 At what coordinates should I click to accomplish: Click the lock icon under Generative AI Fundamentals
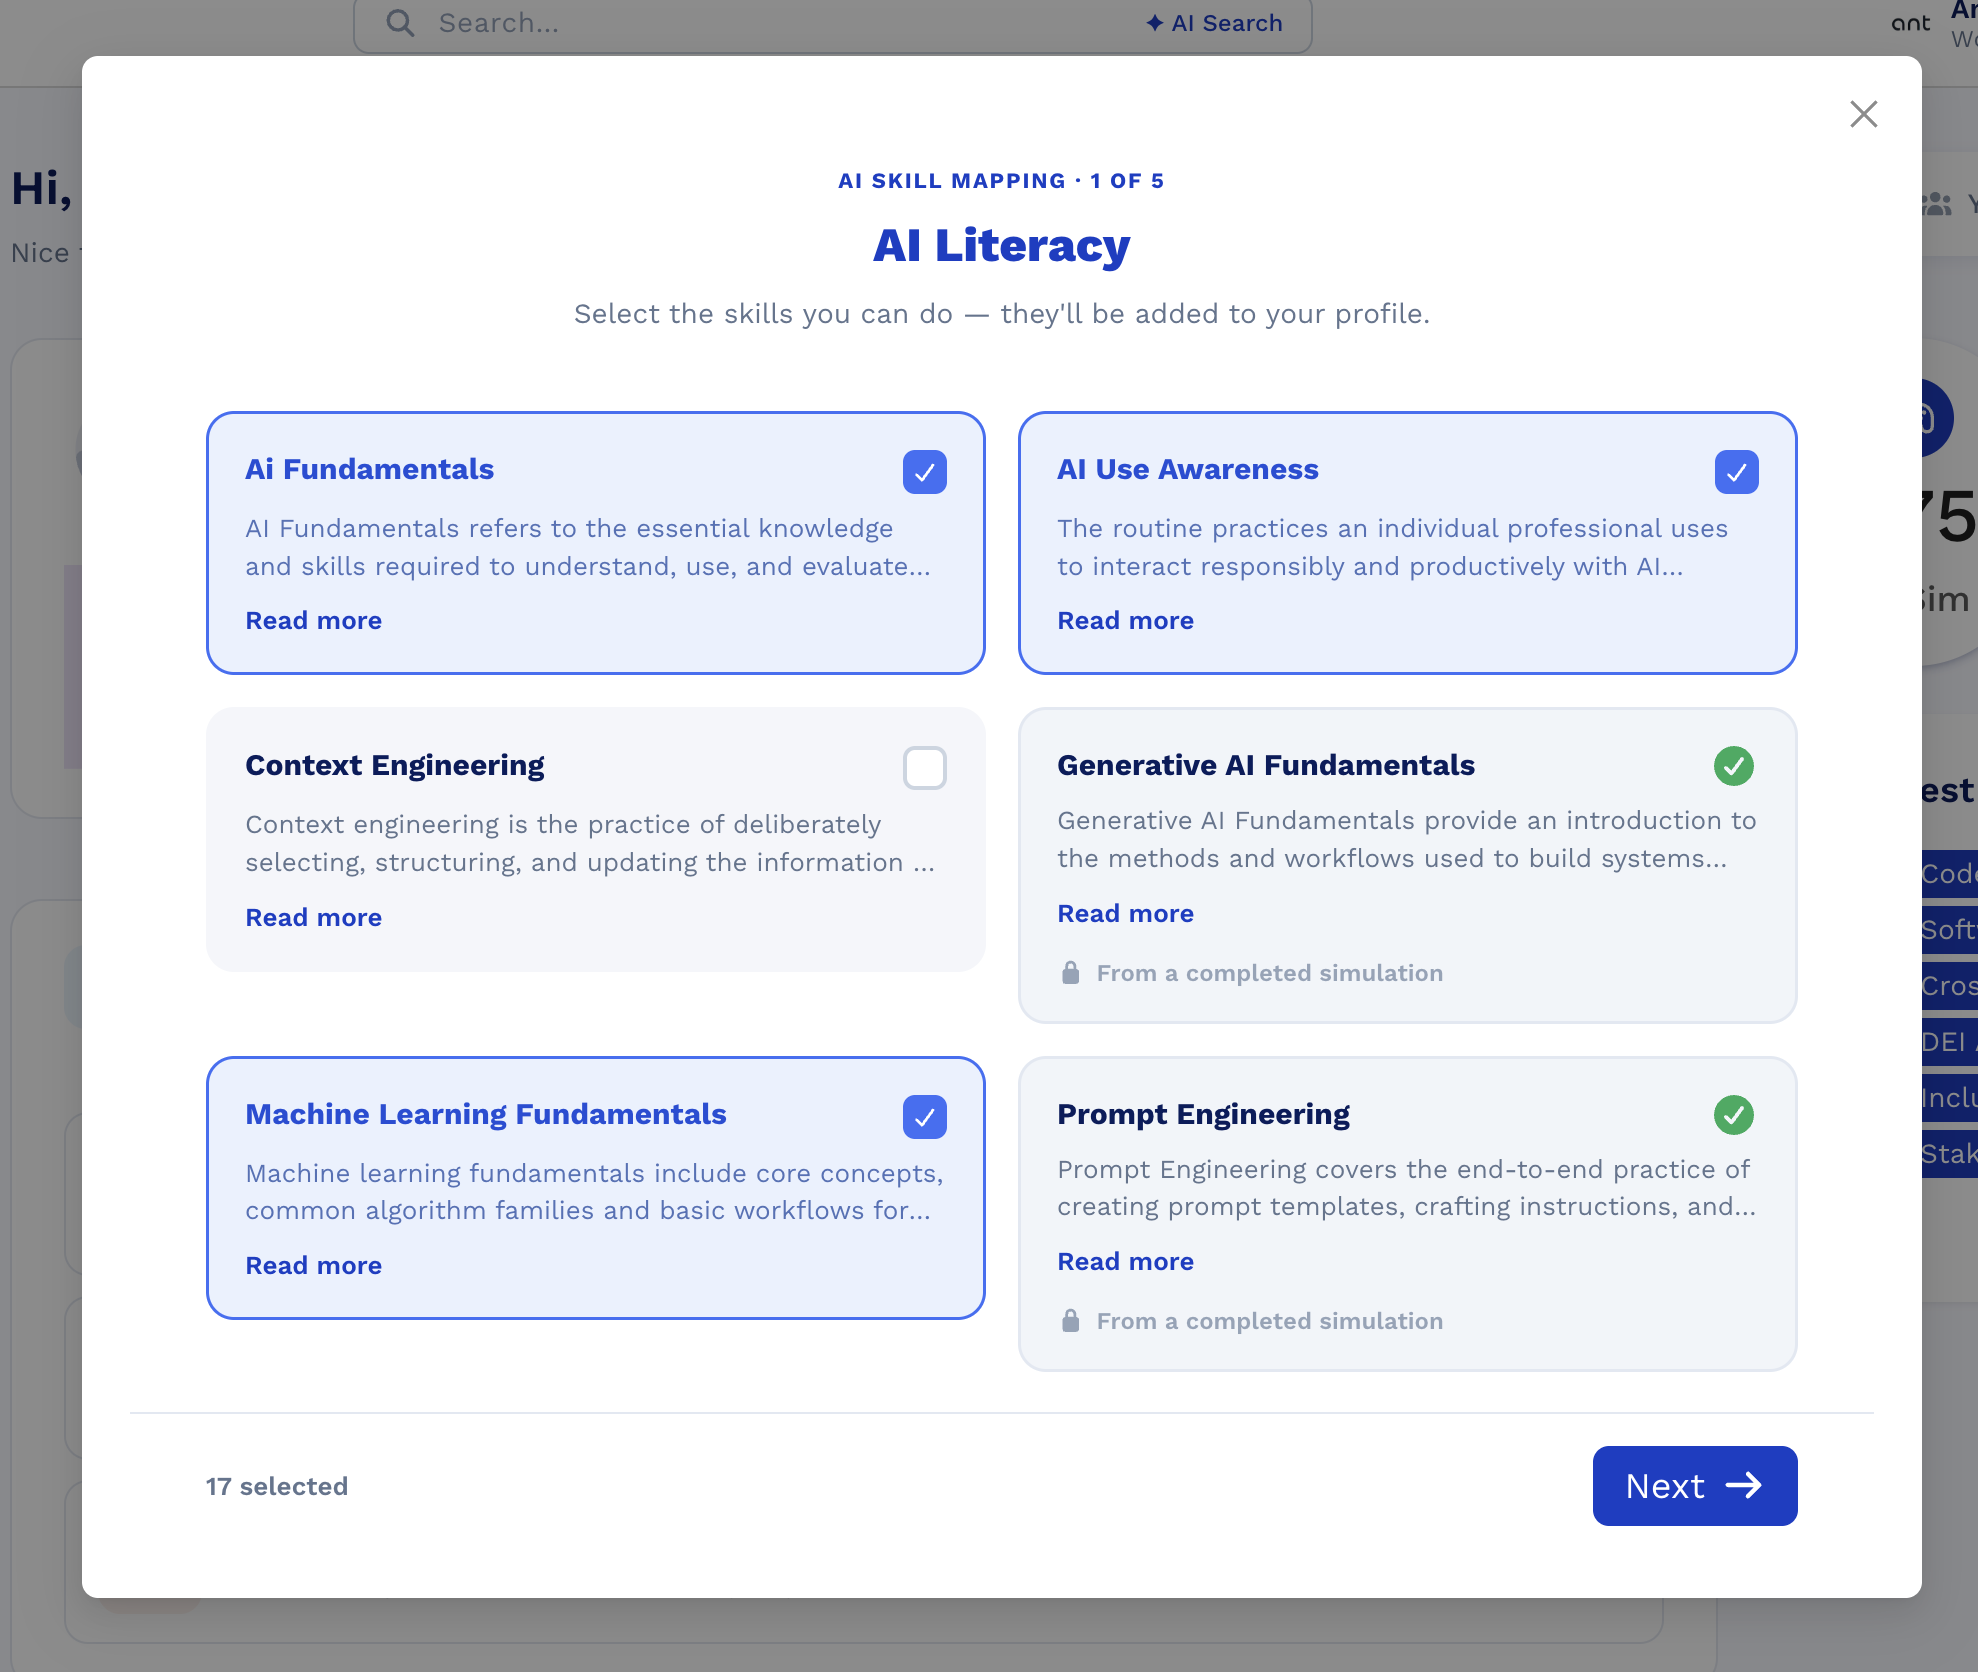(x=1070, y=973)
